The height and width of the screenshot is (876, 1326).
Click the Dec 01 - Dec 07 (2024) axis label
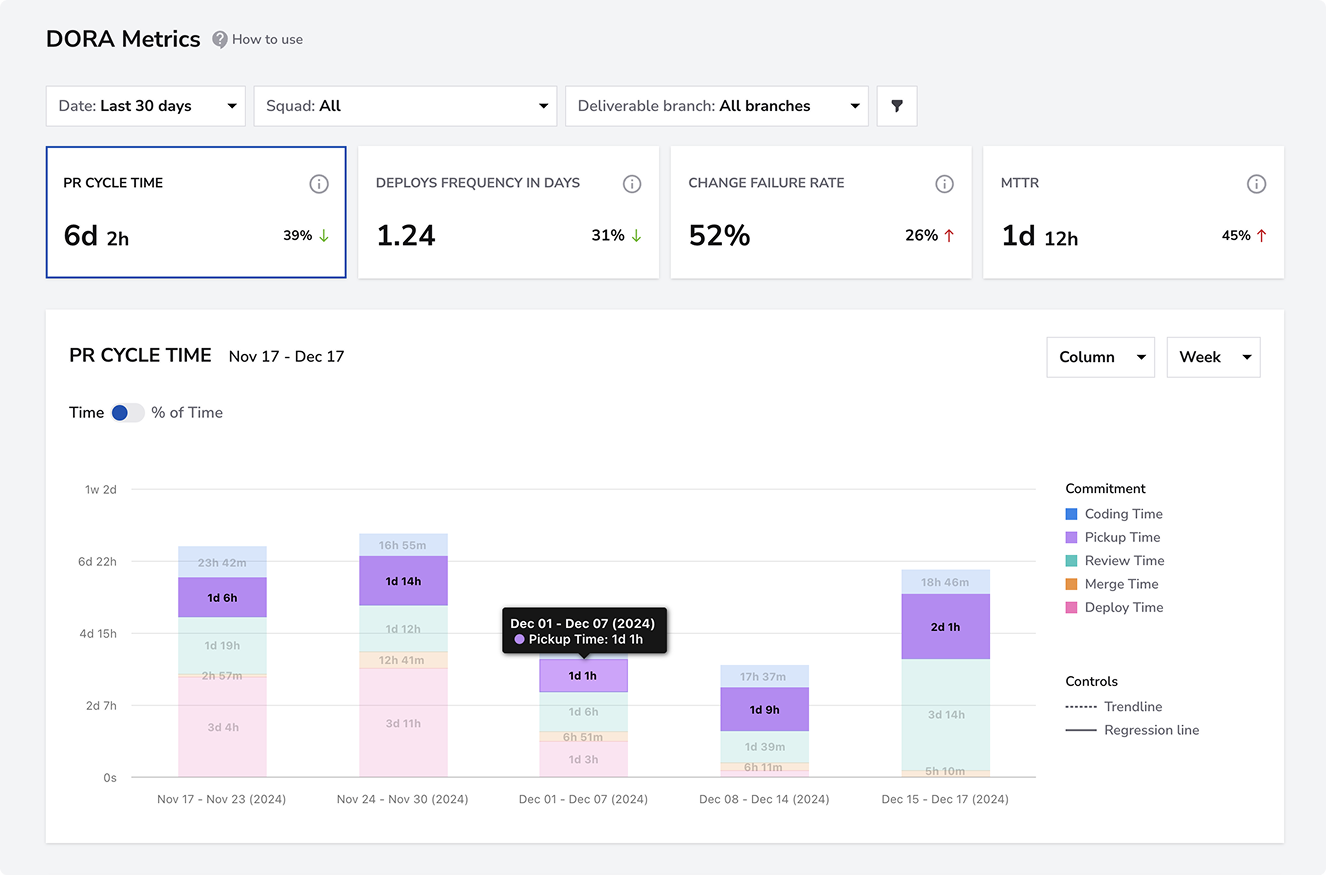(x=583, y=800)
